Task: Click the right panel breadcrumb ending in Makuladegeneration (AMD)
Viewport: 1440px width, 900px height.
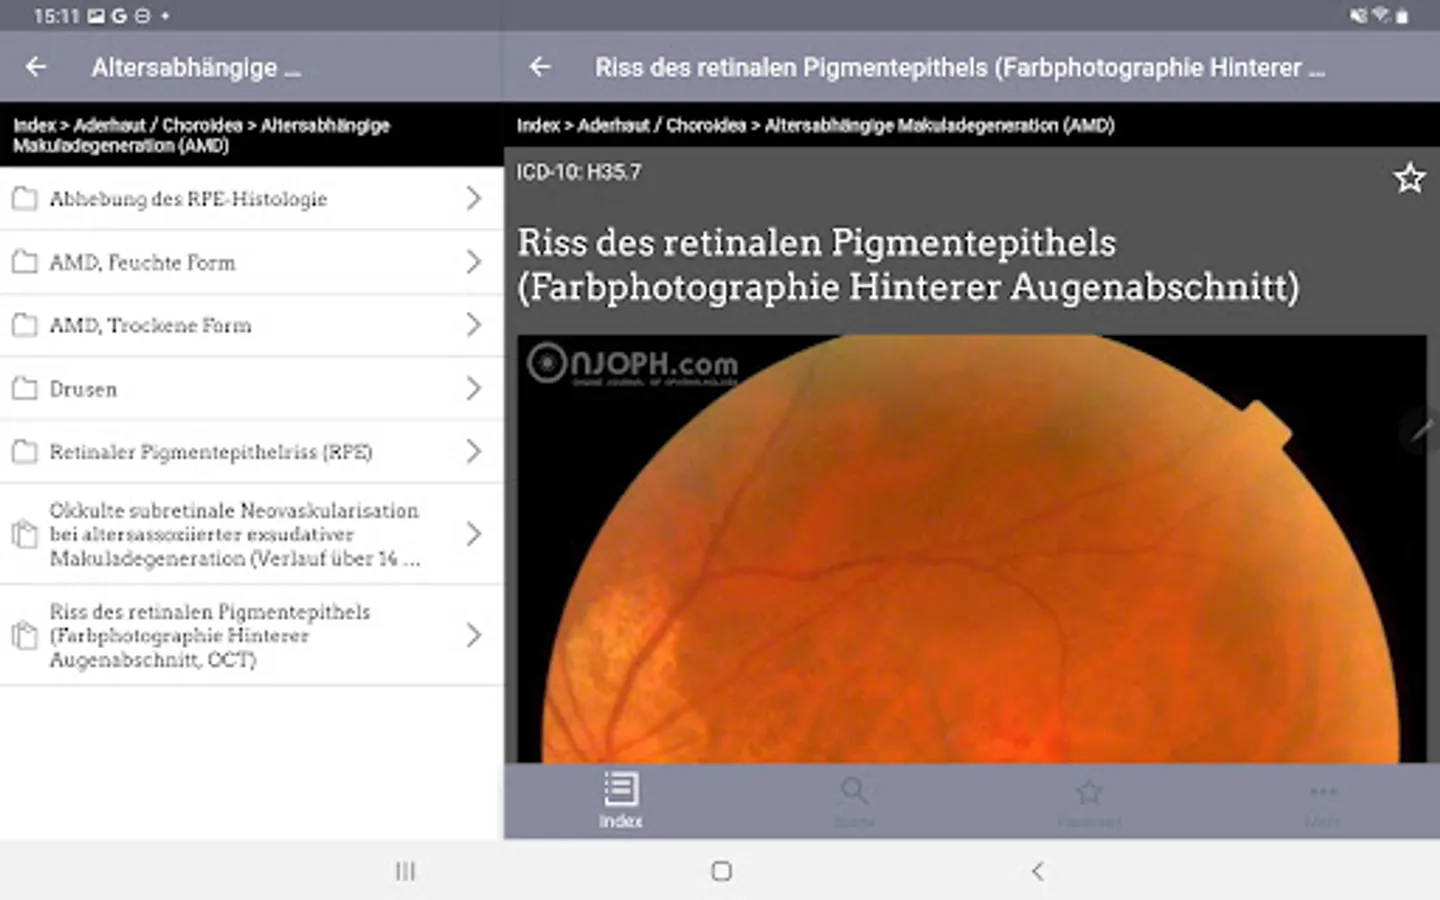Action: (x=815, y=125)
